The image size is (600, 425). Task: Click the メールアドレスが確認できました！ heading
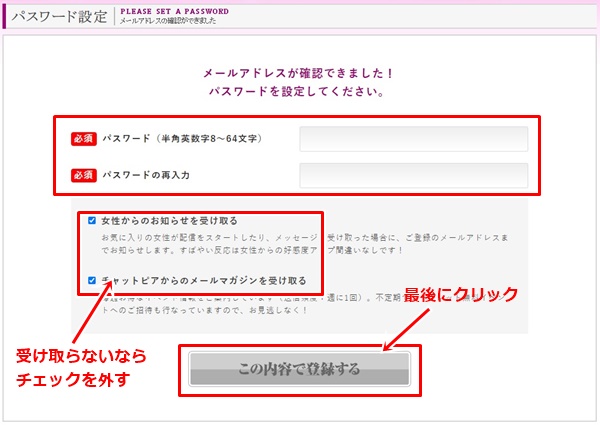click(x=299, y=74)
